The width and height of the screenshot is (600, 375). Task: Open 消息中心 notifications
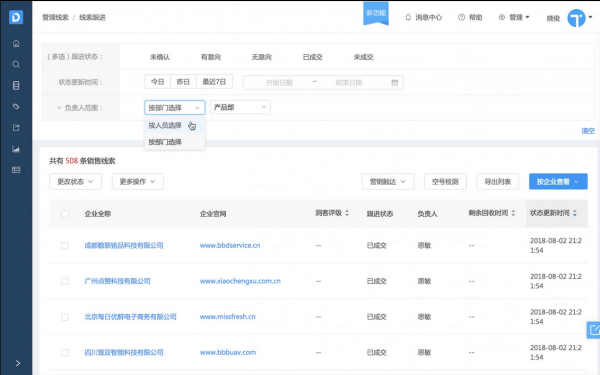[x=424, y=17]
